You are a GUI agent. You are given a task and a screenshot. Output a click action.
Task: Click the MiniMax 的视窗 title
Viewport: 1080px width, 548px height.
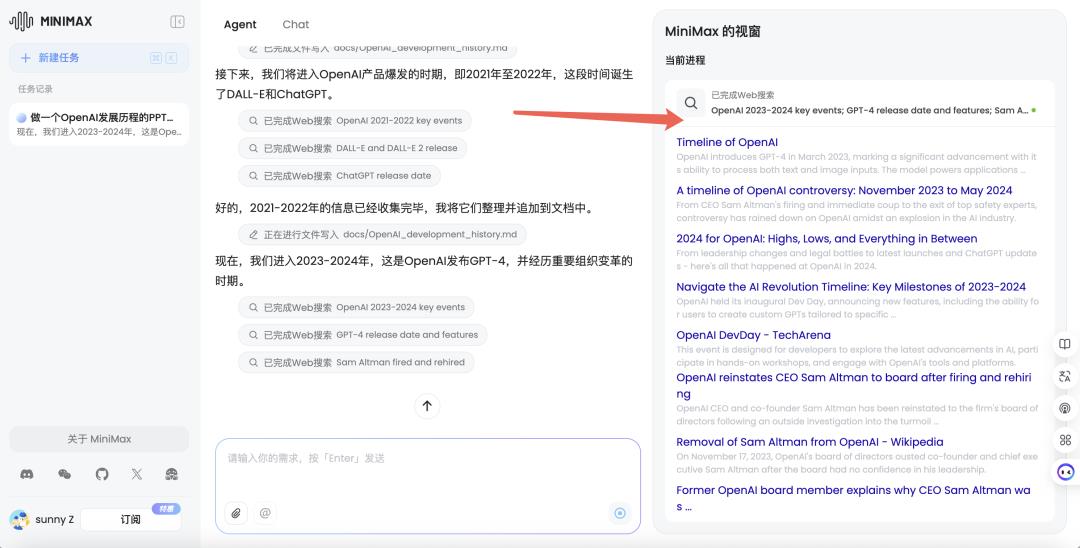(x=712, y=32)
